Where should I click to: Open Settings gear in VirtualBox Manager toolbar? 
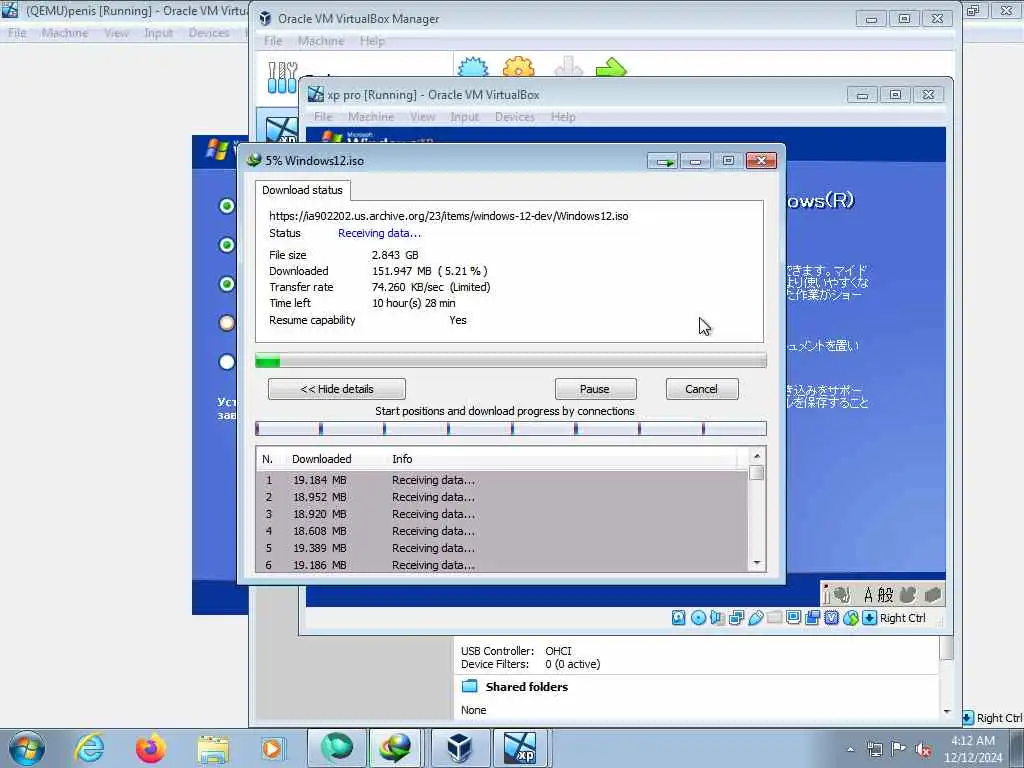(519, 67)
